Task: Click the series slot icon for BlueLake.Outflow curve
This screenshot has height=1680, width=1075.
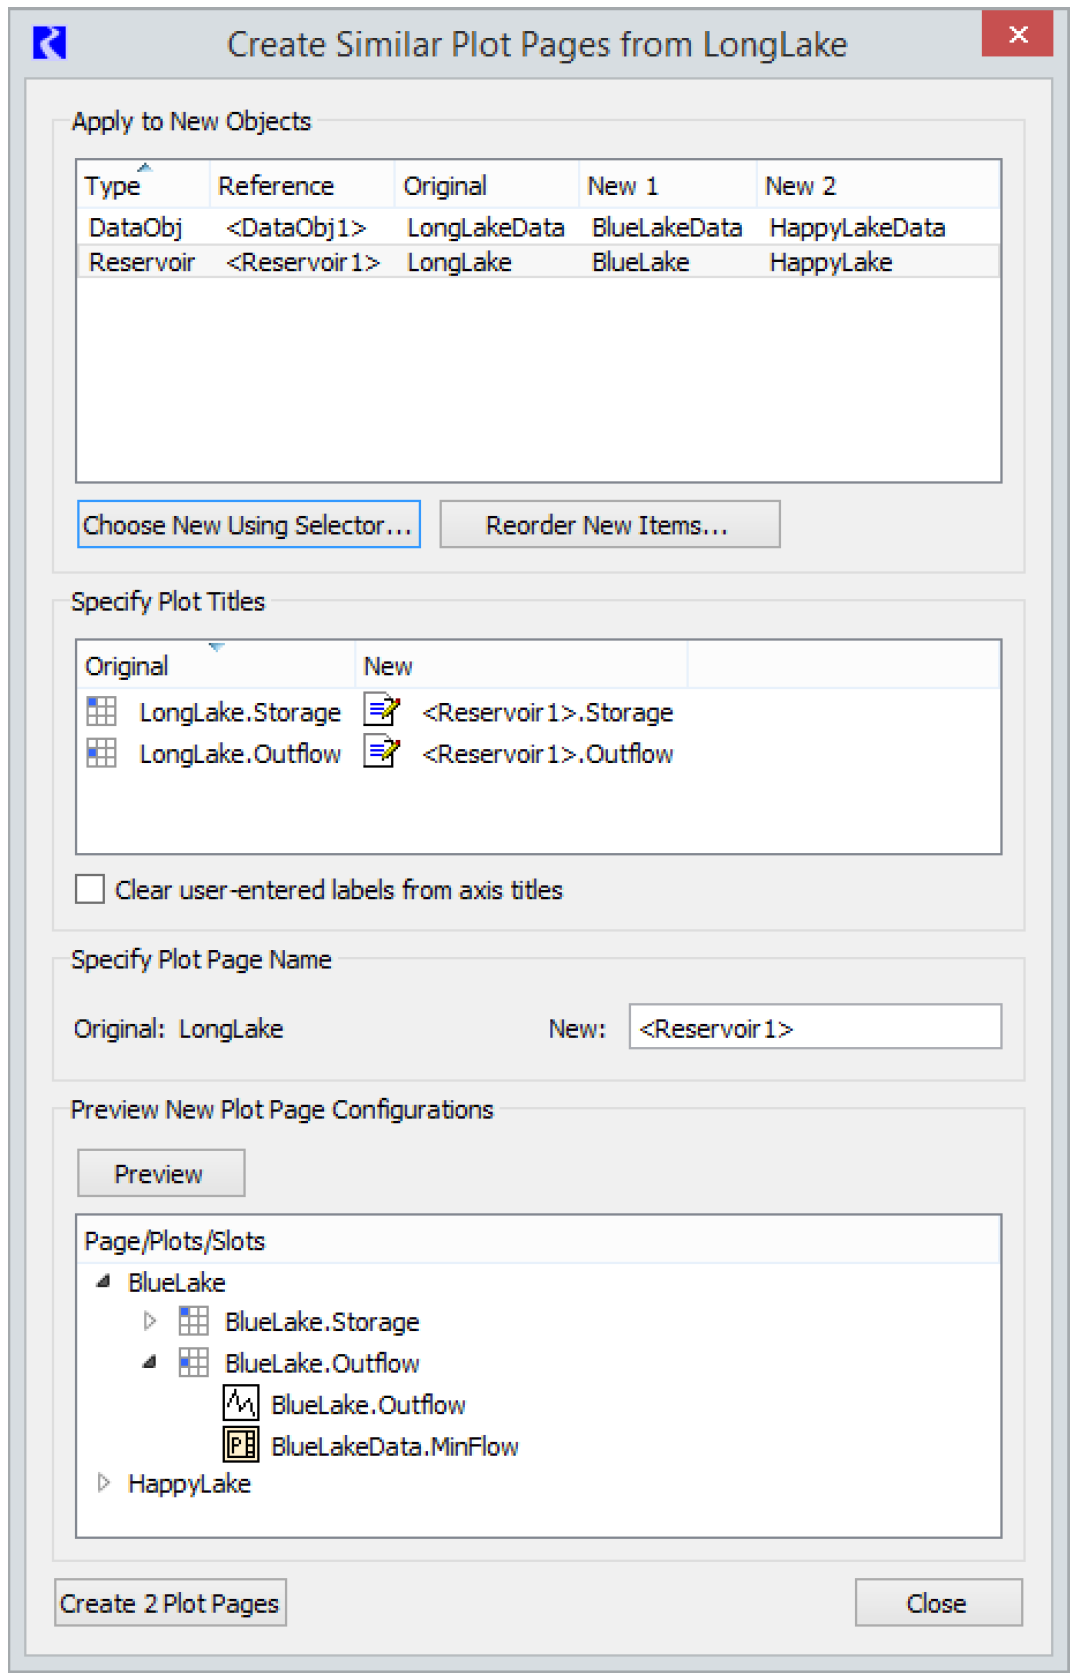Action: tap(240, 1404)
